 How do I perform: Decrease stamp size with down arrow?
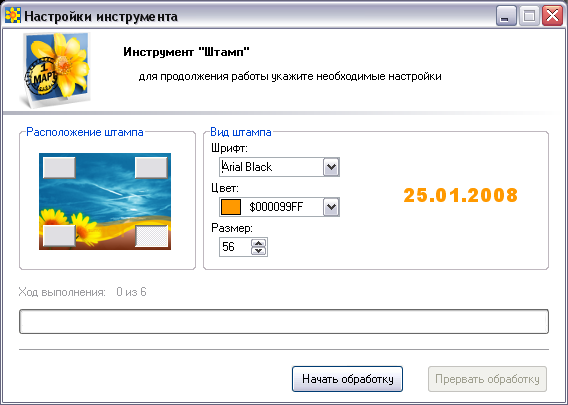pyautogui.click(x=259, y=251)
